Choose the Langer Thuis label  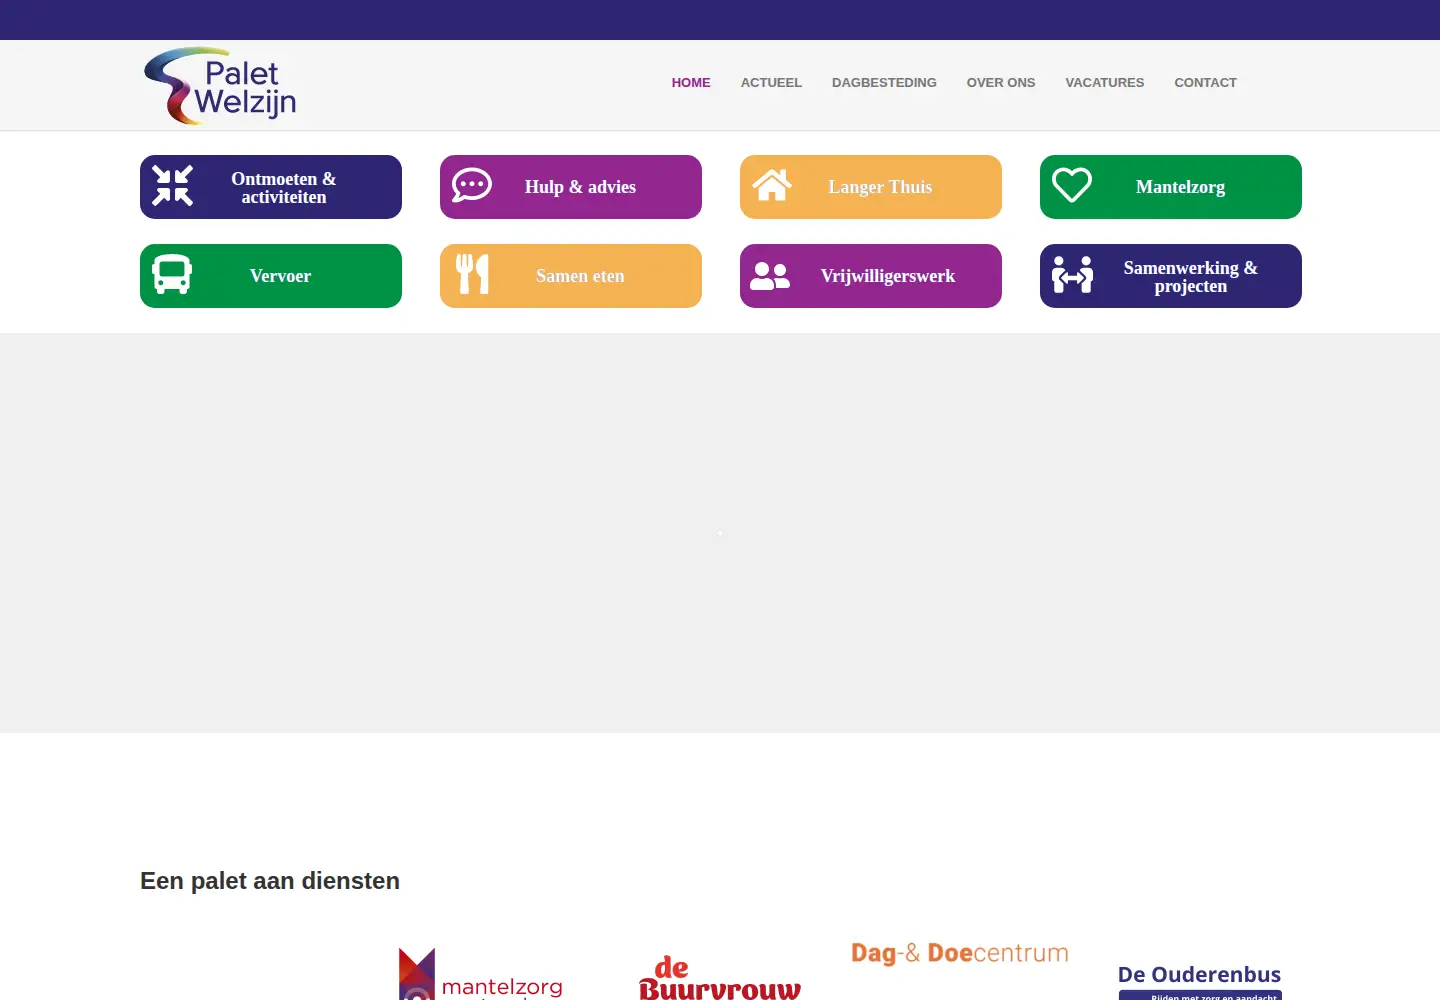pyautogui.click(x=880, y=187)
